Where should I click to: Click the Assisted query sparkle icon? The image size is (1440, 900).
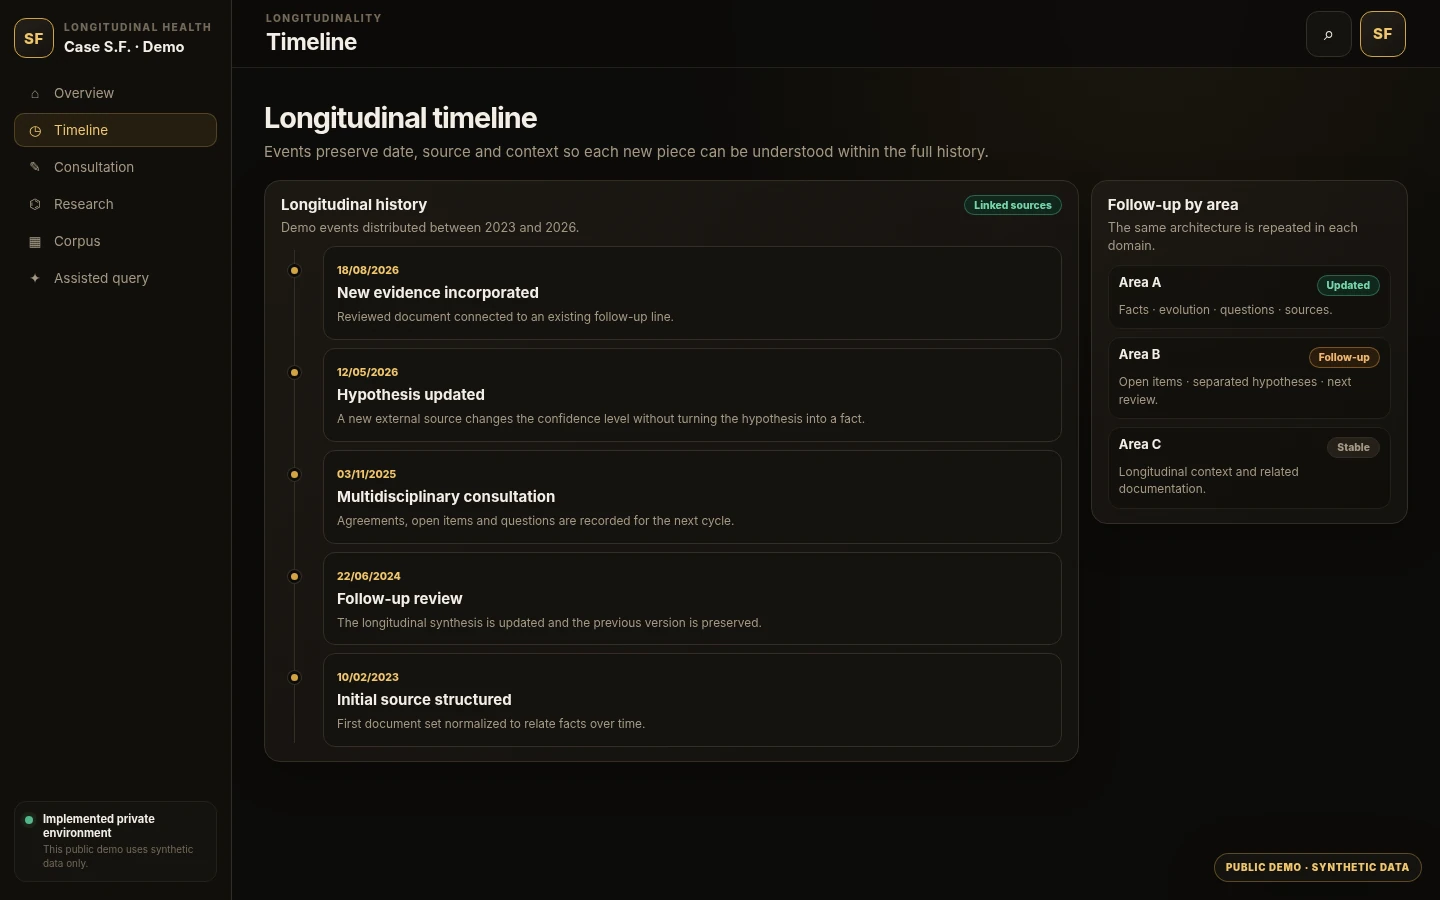35,278
